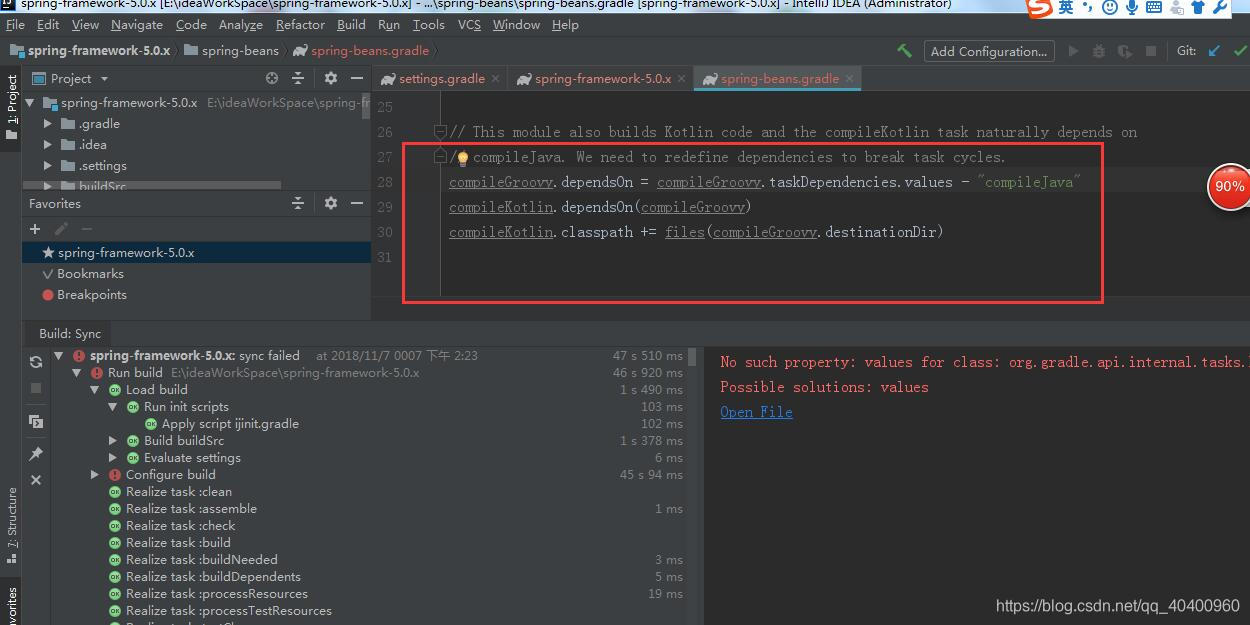Click the Toggle view icon in Build panel
This screenshot has height=625, width=1250.
pyautogui.click(x=36, y=421)
